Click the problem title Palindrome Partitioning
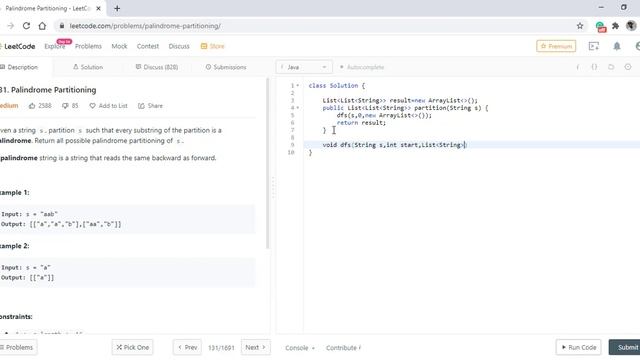This screenshot has height=360, width=640. tap(48, 90)
